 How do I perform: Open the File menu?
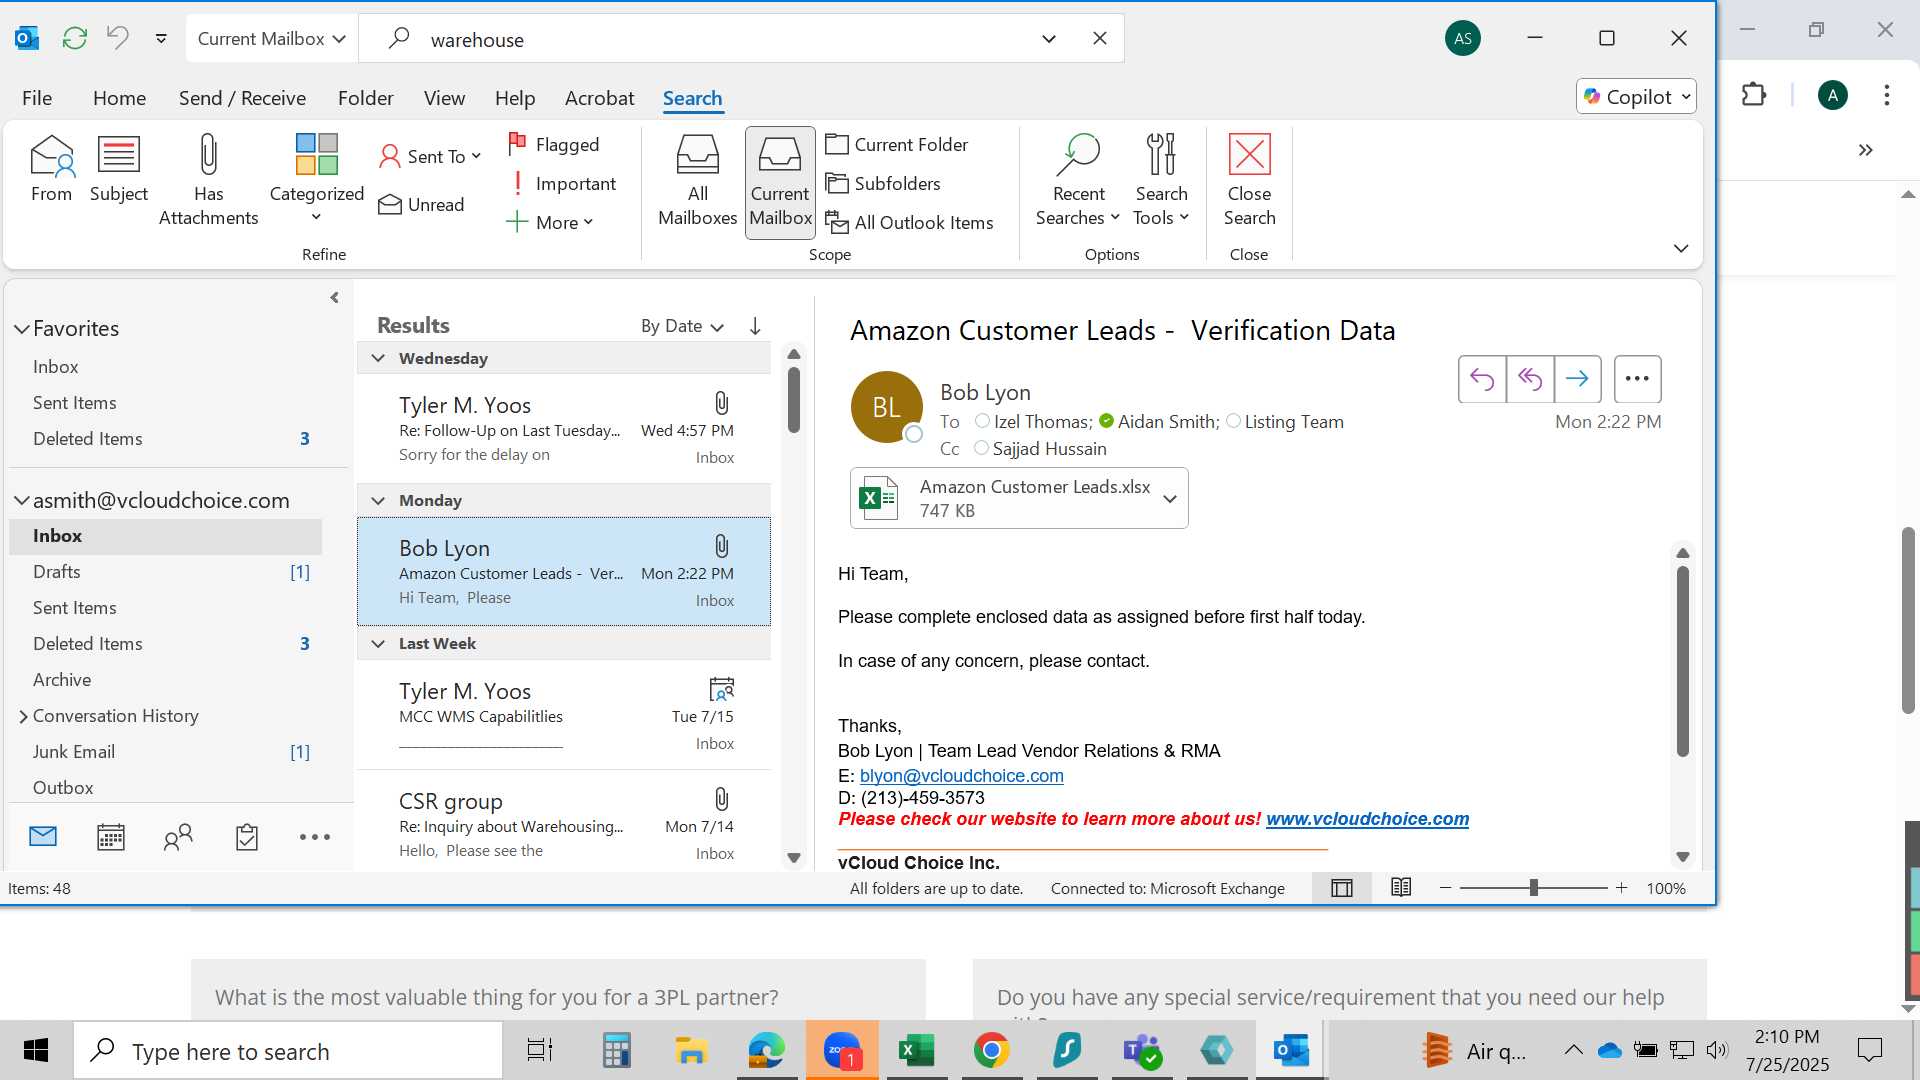(x=37, y=98)
